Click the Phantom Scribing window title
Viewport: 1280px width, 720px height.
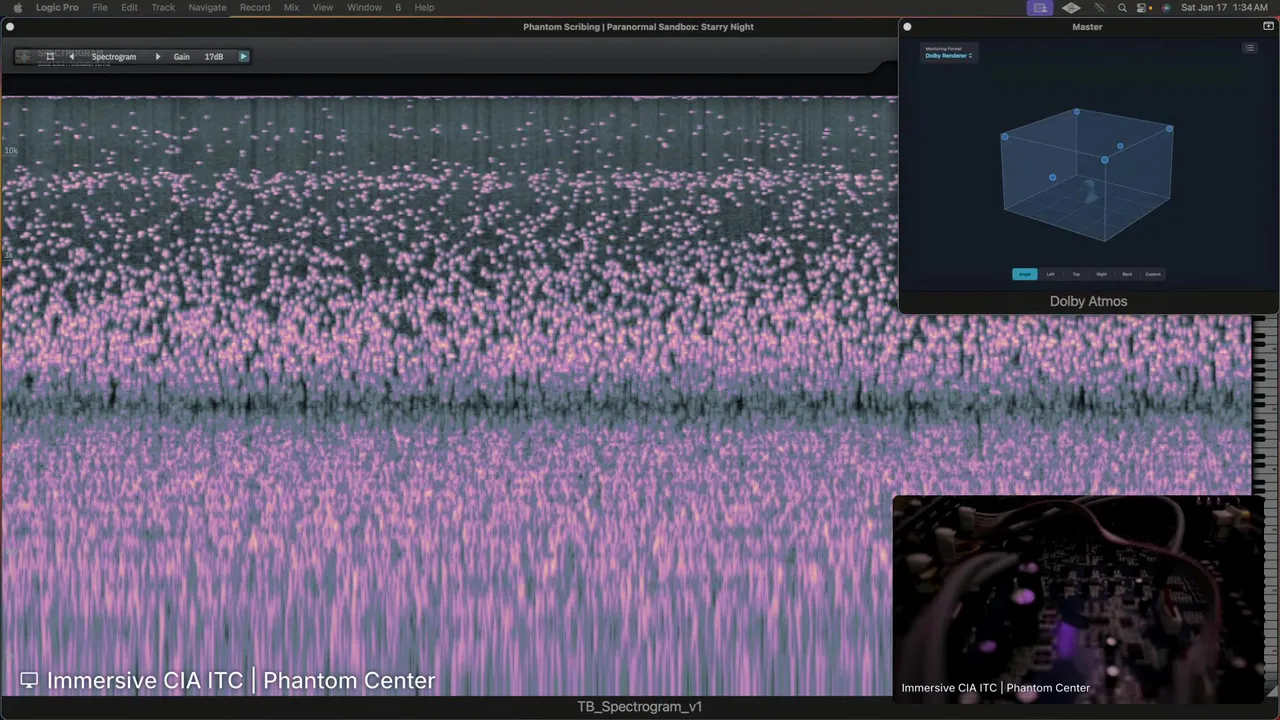click(x=638, y=27)
